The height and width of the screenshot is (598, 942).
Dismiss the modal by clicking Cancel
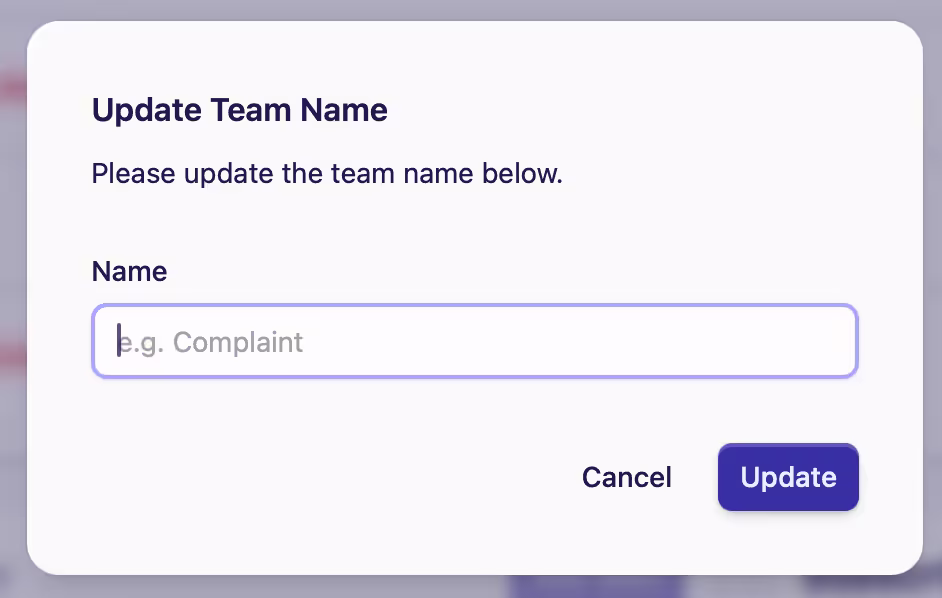(626, 477)
